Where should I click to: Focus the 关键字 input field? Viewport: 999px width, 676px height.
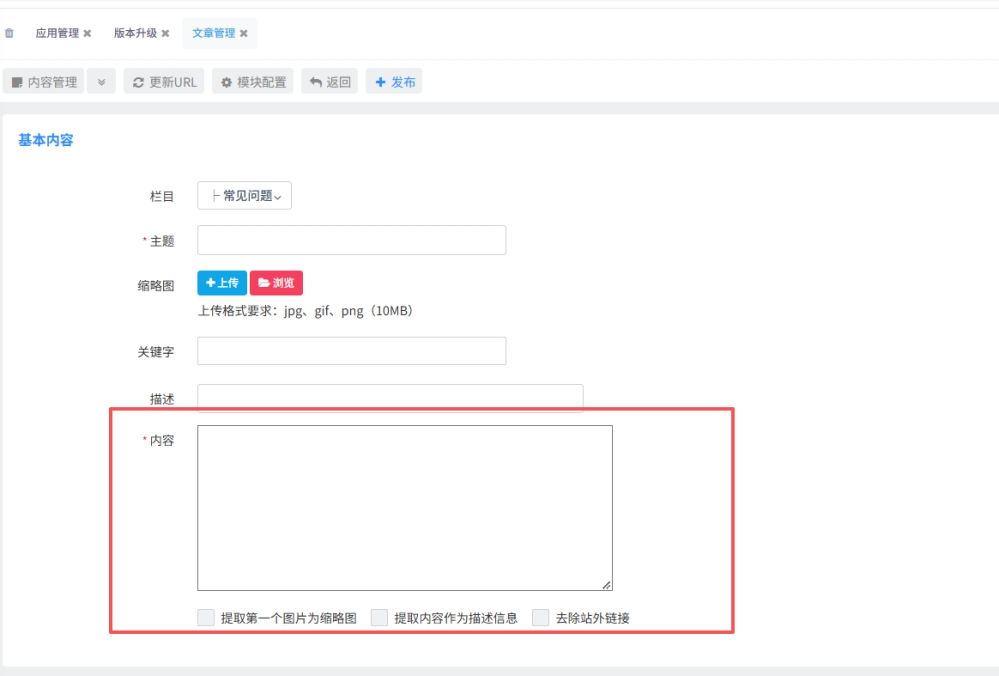[x=352, y=351]
